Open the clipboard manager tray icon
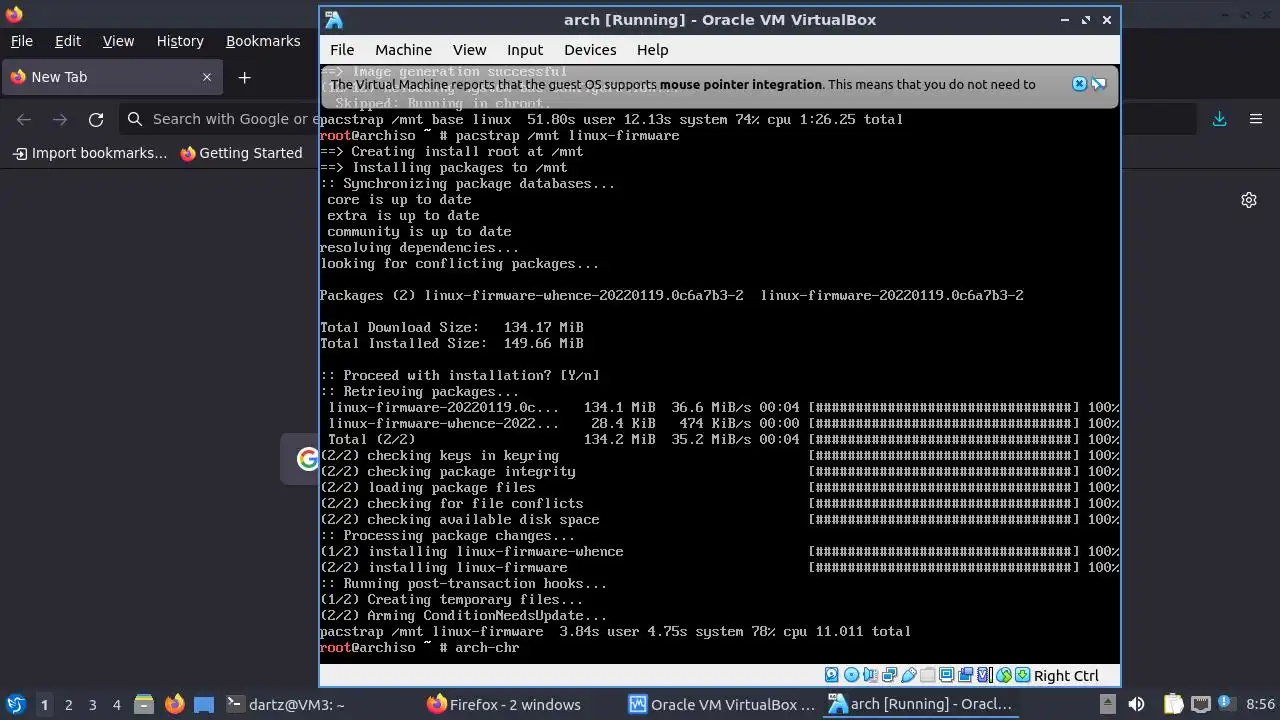Image resolution: width=1280 pixels, height=720 pixels. pyautogui.click(x=1173, y=704)
